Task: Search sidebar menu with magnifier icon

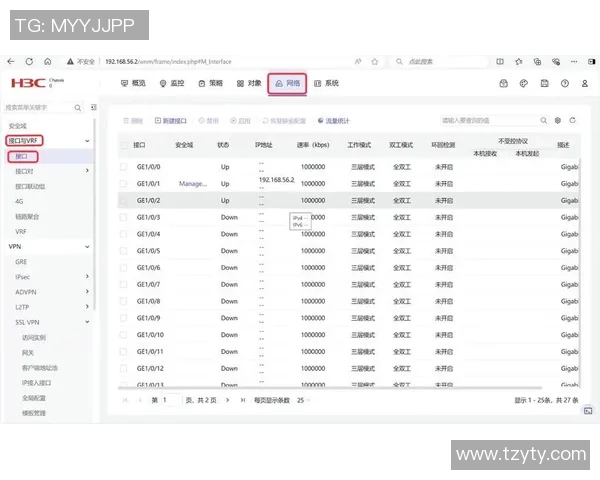Action: click(x=78, y=108)
